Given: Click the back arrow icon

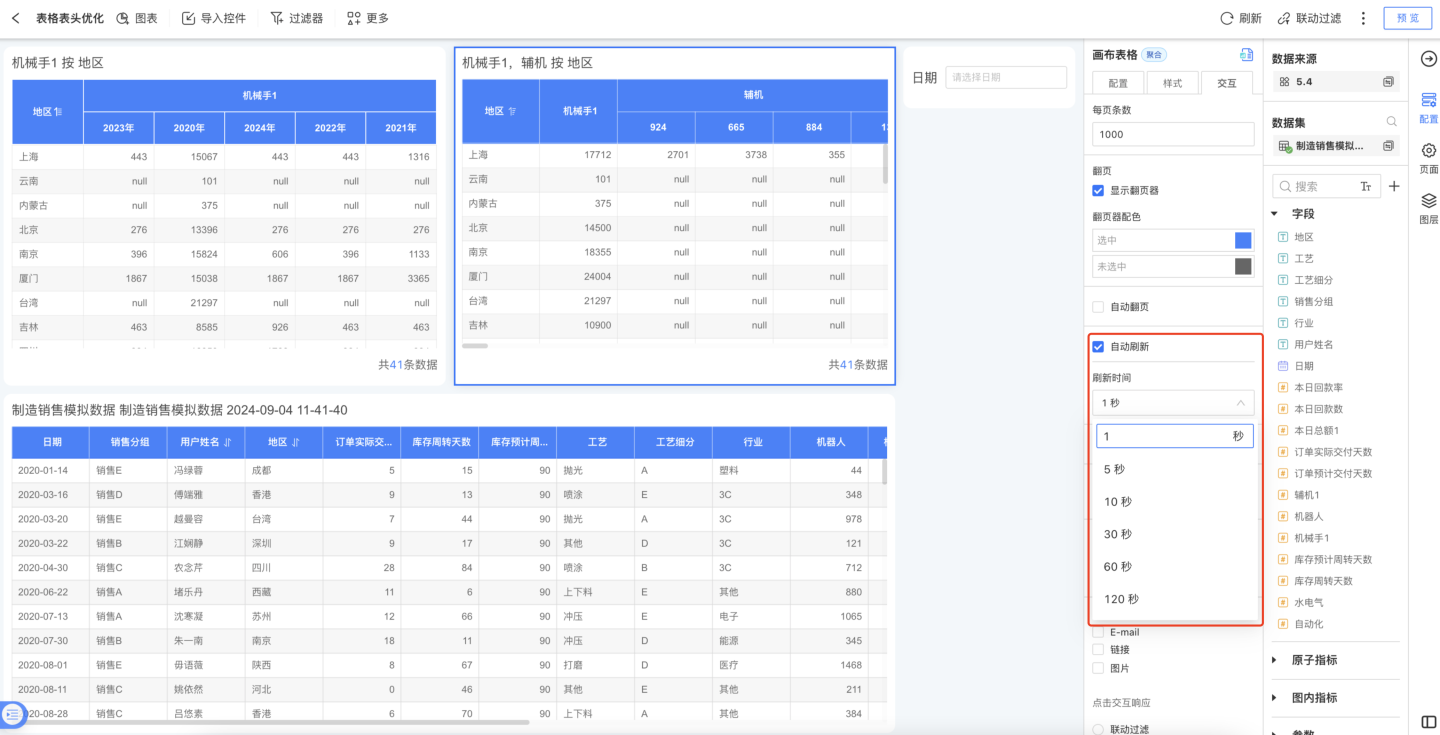Looking at the screenshot, I should [15, 18].
